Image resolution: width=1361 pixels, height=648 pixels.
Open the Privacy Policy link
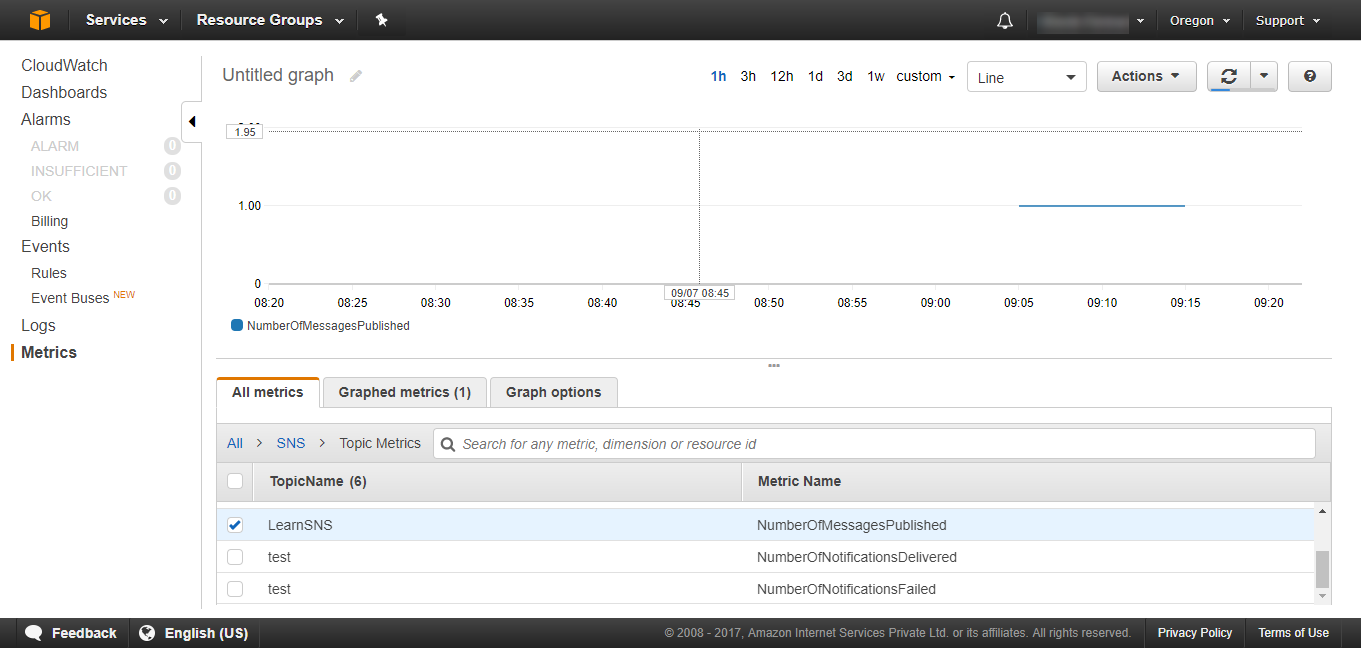[x=1195, y=633]
